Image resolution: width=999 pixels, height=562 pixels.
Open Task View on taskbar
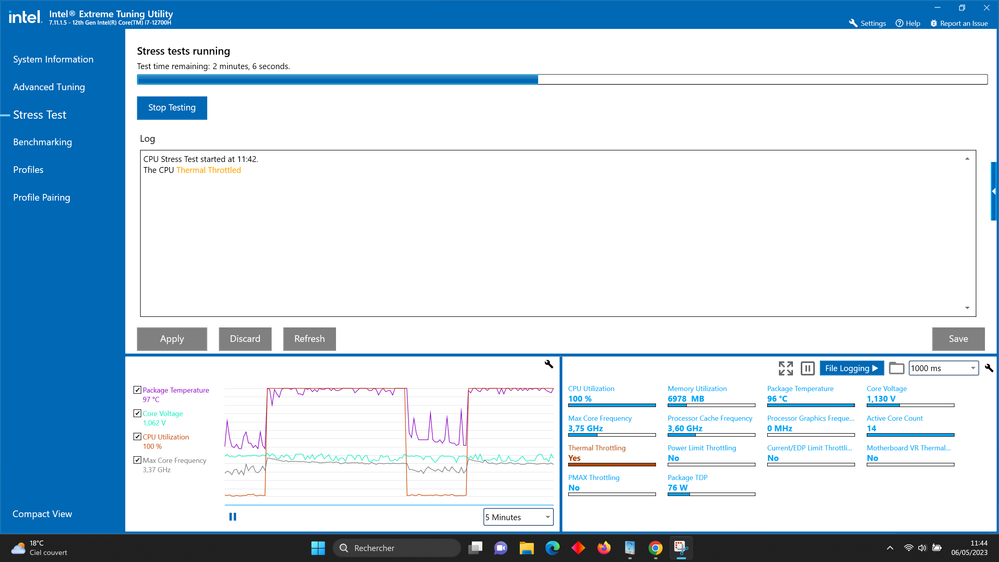[x=475, y=548]
